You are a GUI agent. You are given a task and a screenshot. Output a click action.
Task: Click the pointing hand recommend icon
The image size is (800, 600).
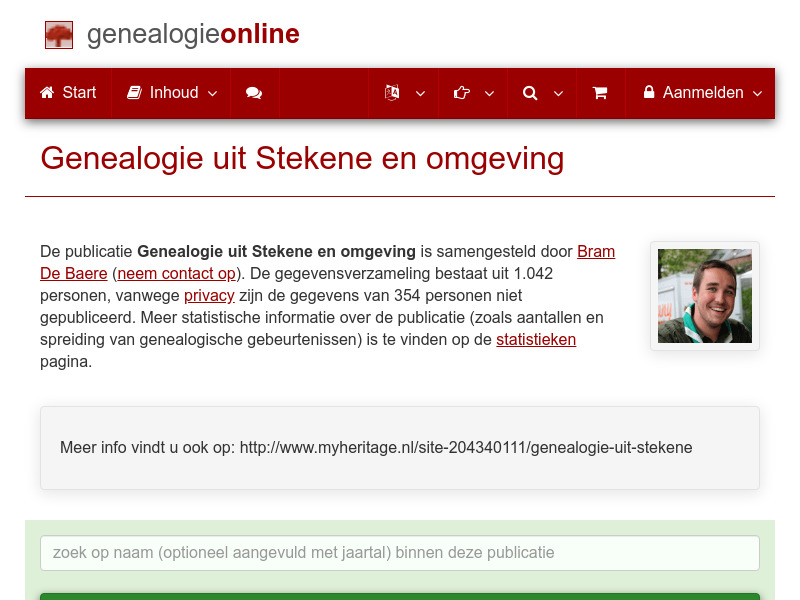(x=460, y=92)
